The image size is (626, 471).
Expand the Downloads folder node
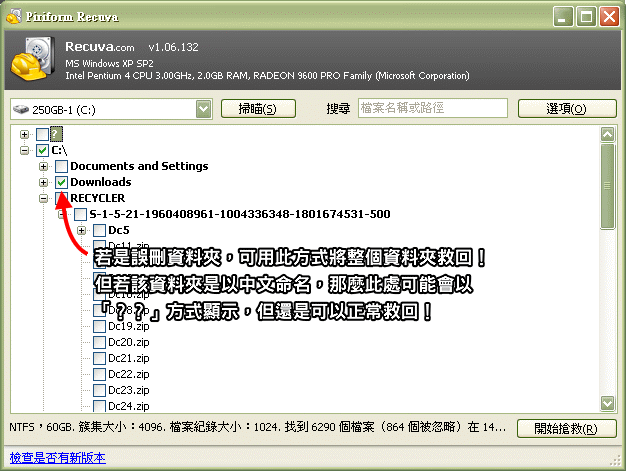[44, 182]
